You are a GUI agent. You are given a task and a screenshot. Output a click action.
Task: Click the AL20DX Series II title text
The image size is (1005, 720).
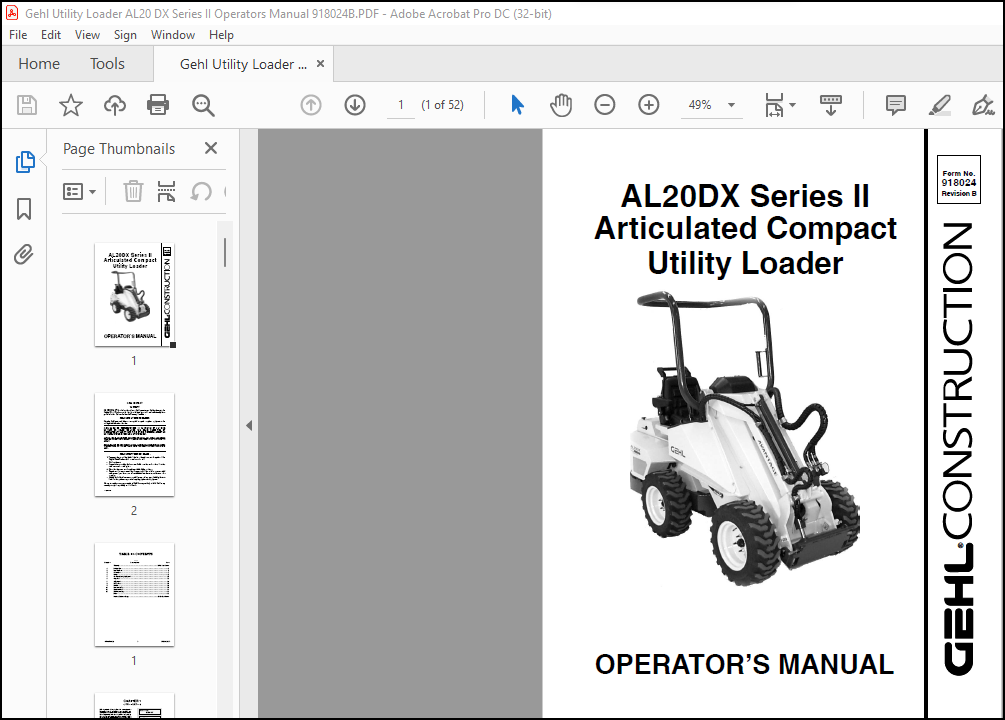coord(745,196)
